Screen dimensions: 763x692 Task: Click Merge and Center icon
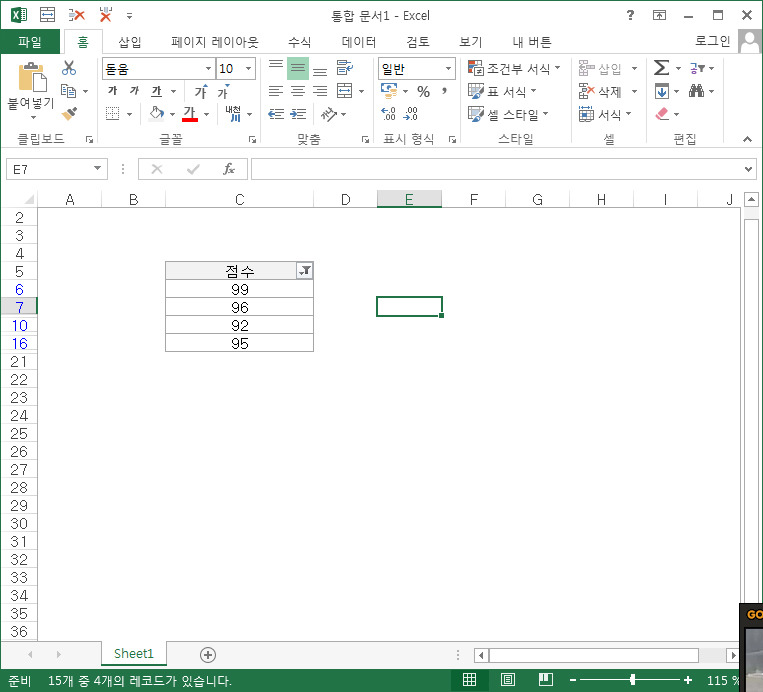tap(345, 91)
